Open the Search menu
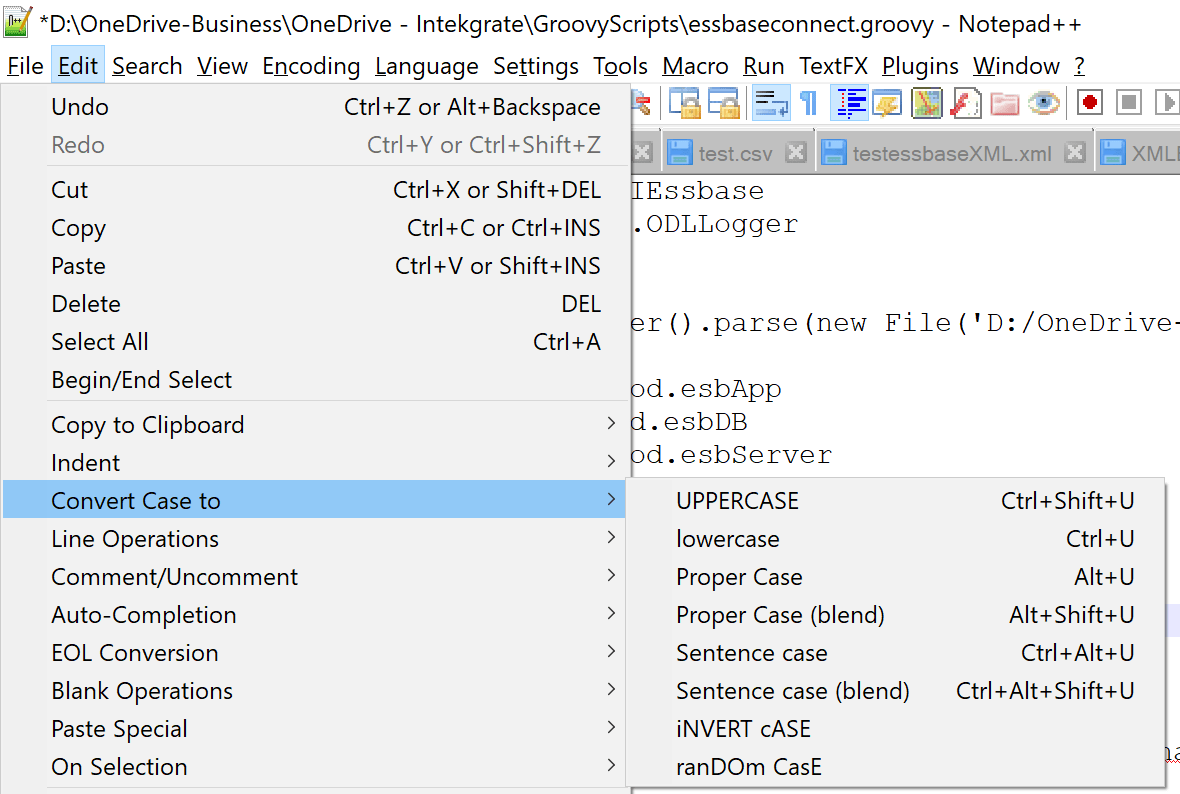Viewport: 1180px width, 794px height. (x=147, y=66)
